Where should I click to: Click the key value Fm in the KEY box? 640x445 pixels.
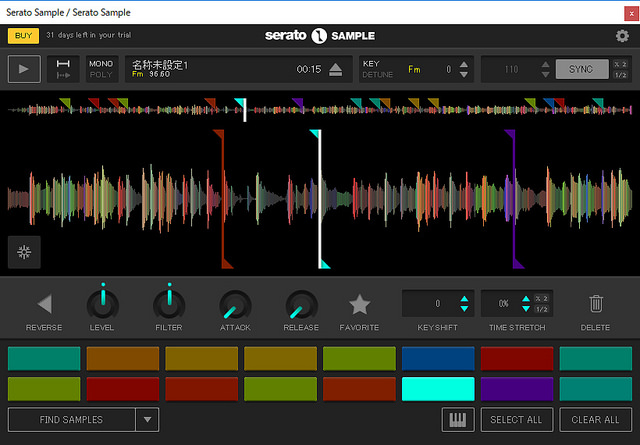coord(414,69)
